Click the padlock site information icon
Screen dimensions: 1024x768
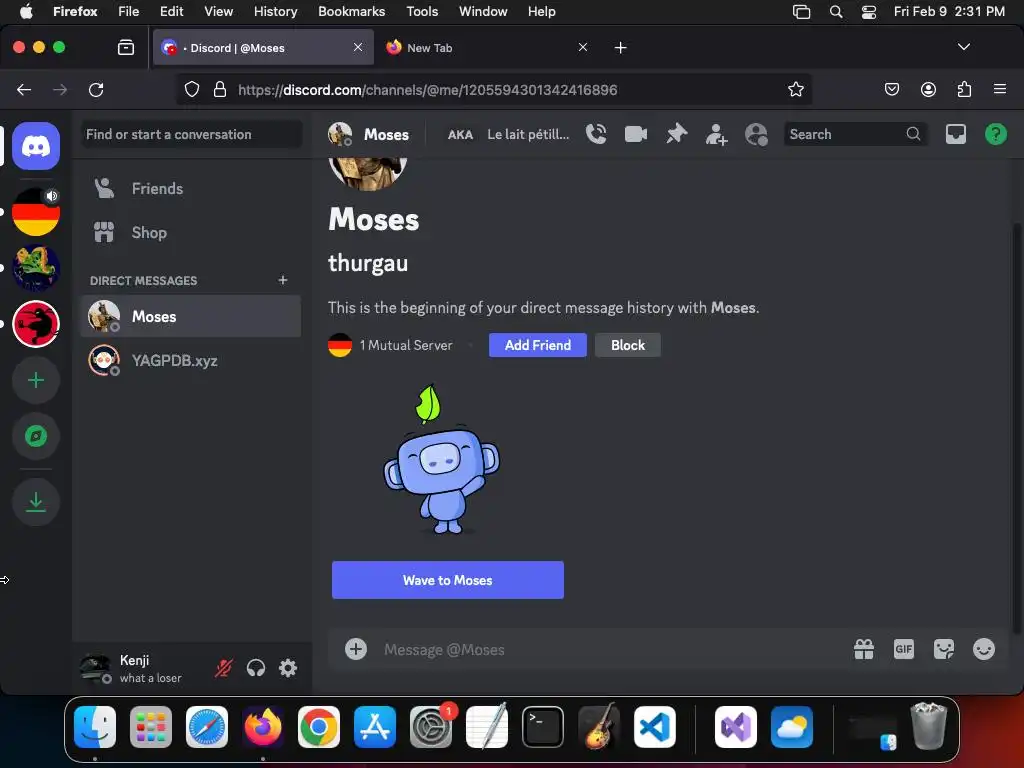220,89
